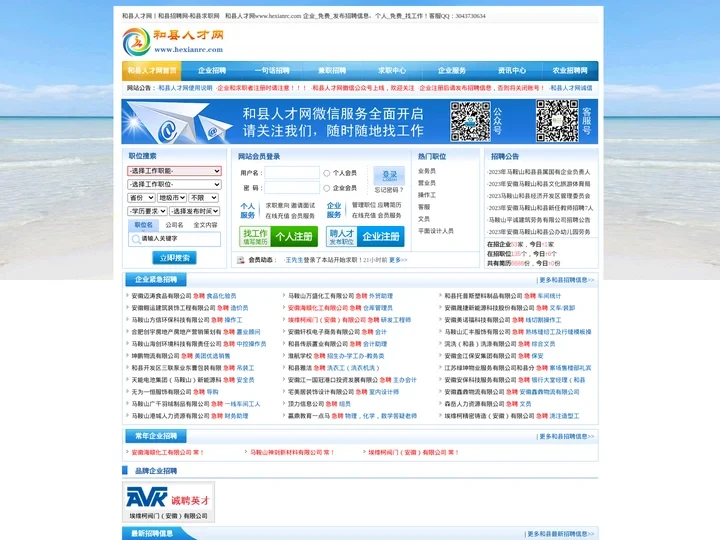Open 更多和县招聘信息>> beside 常年企业招聘

point(566,437)
